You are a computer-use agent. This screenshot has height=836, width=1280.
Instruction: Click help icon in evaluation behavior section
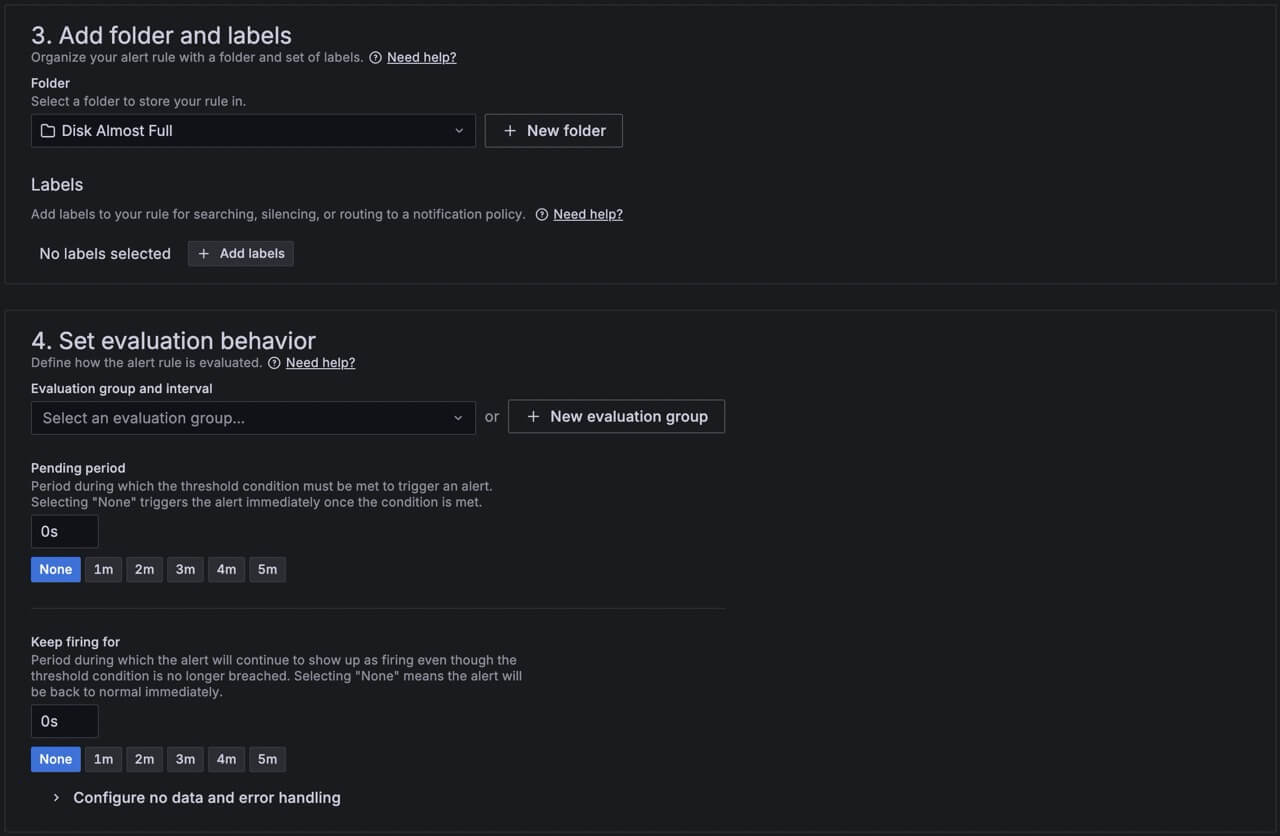274,363
